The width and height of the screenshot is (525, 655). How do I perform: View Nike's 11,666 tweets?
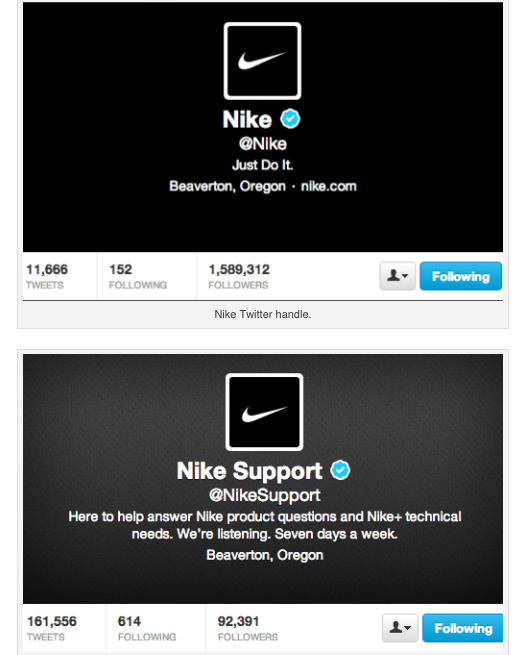click(47, 277)
